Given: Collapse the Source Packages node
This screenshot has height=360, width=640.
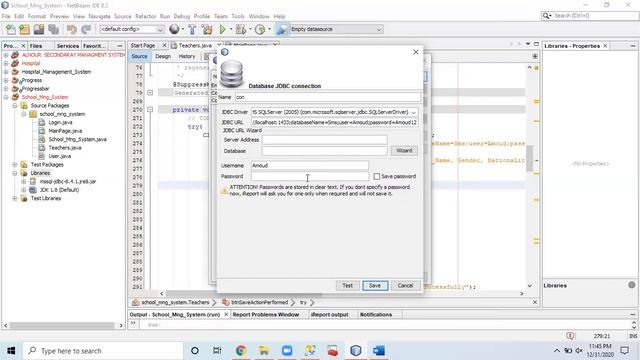Looking at the screenshot, I should (15, 106).
